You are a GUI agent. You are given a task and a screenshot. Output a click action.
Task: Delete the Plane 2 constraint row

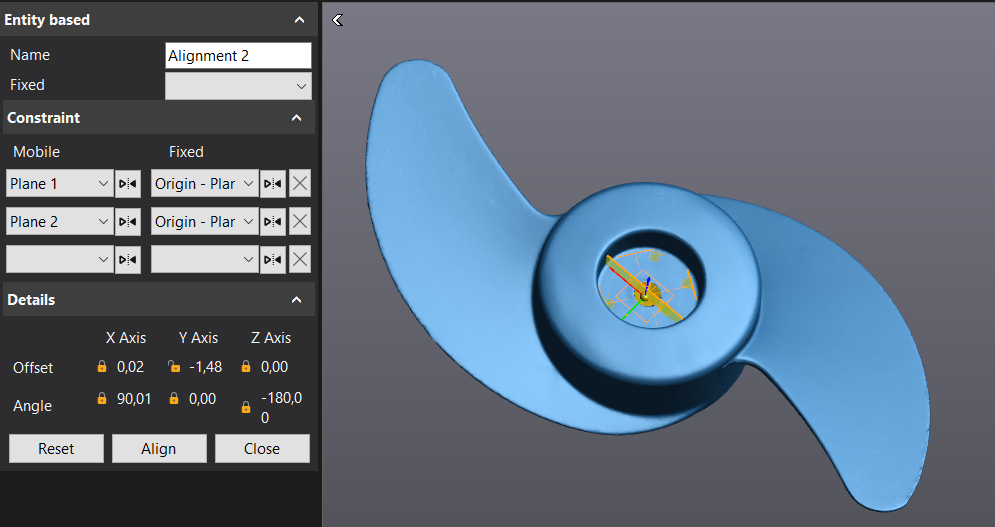(300, 222)
